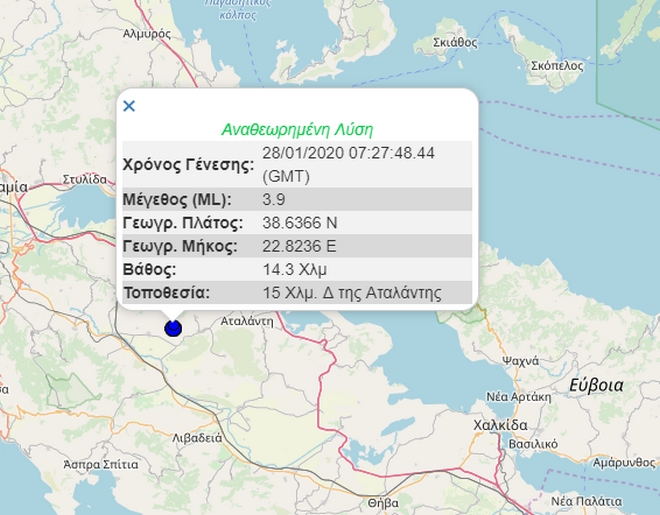
Task: Click the Σκιάθος island label
Action: coord(456,42)
